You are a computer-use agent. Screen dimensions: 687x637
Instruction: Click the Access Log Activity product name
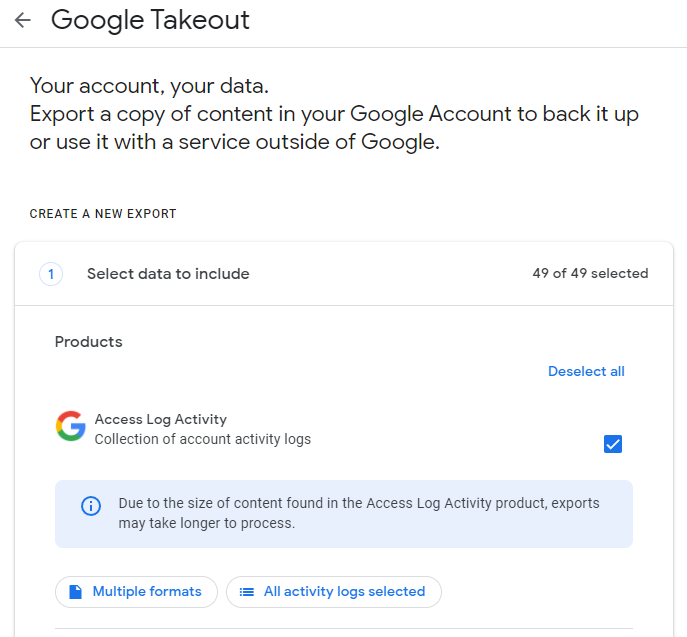coord(160,419)
